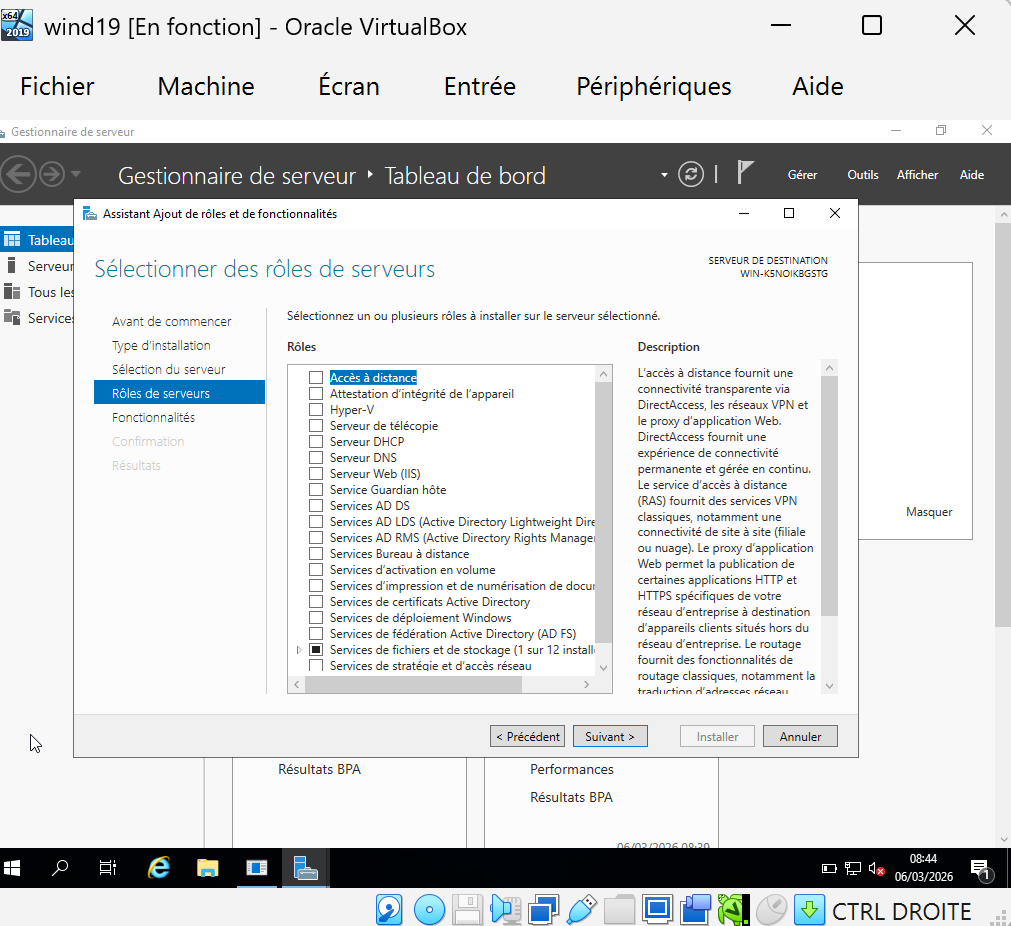The height and width of the screenshot is (926, 1011).
Task: Check the Serveur DHCP role
Action: click(x=316, y=442)
